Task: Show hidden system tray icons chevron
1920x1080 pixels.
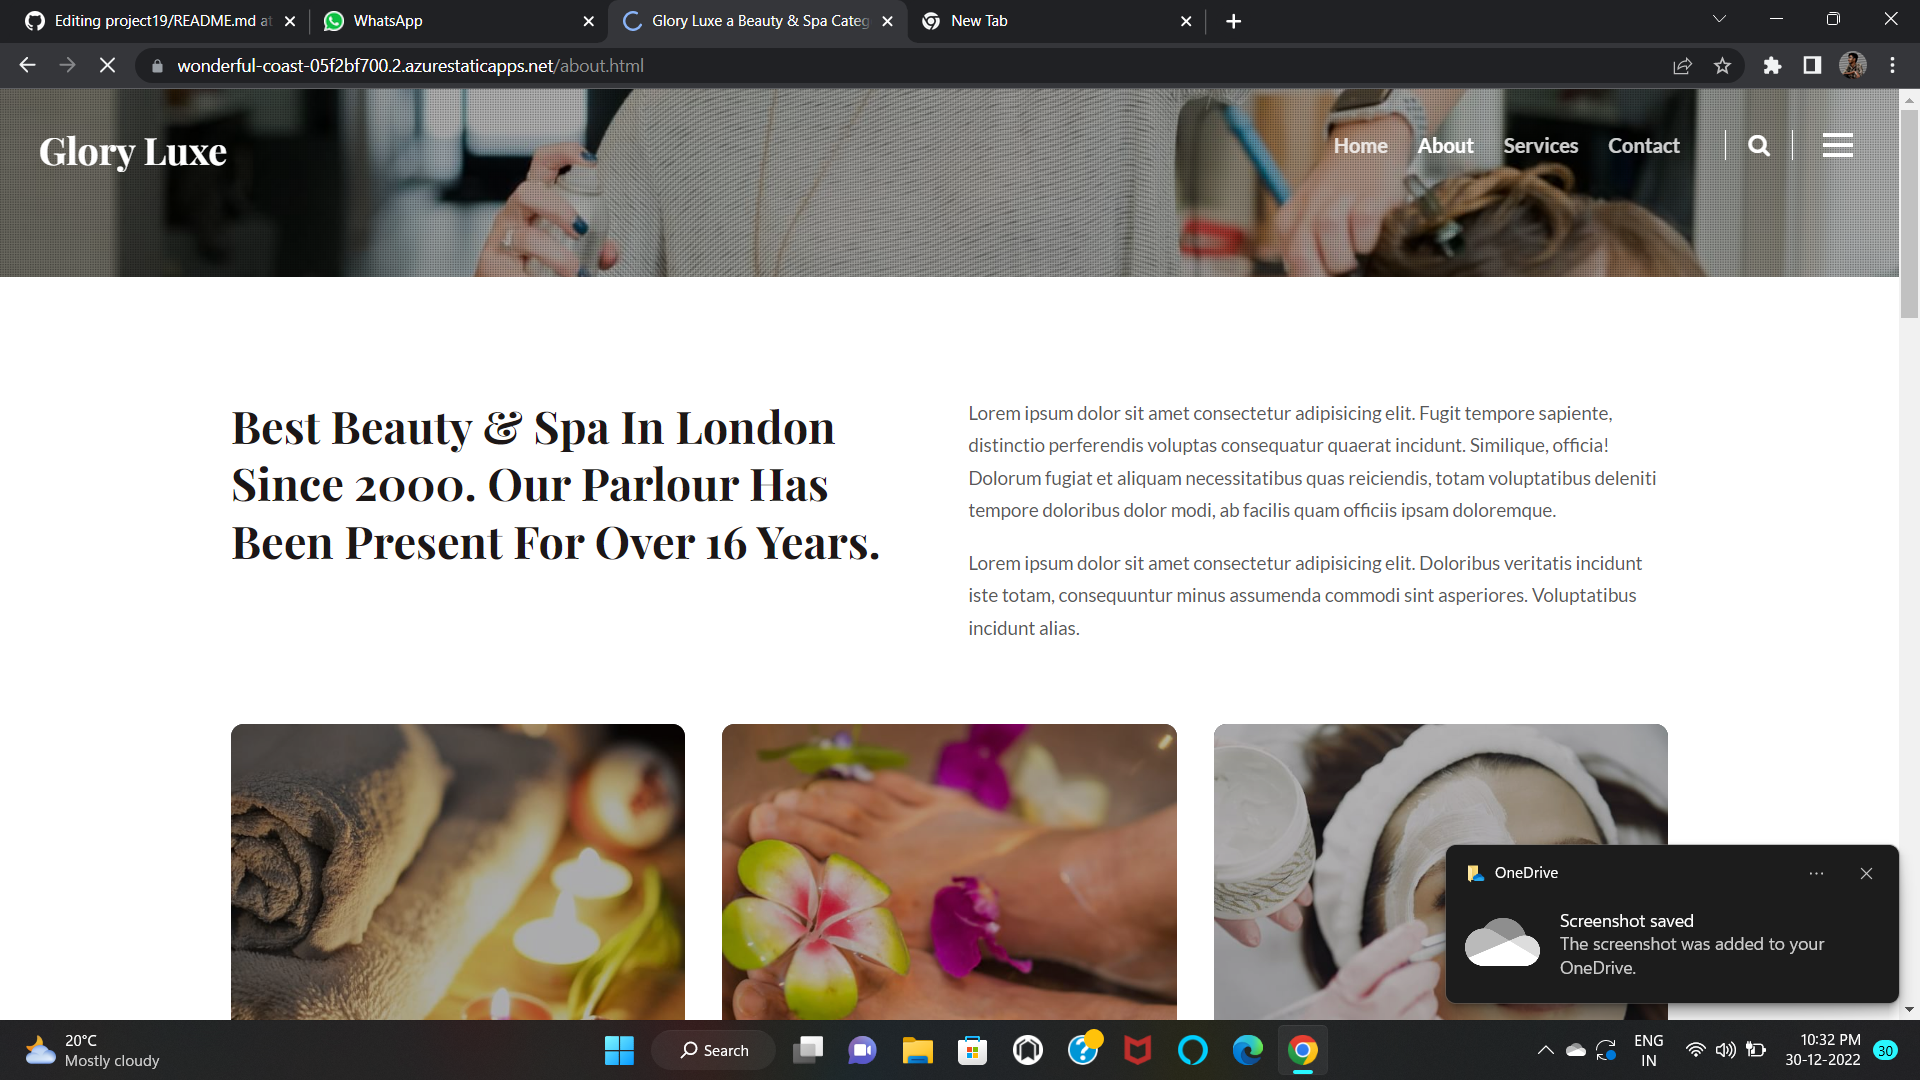Action: [1545, 1050]
